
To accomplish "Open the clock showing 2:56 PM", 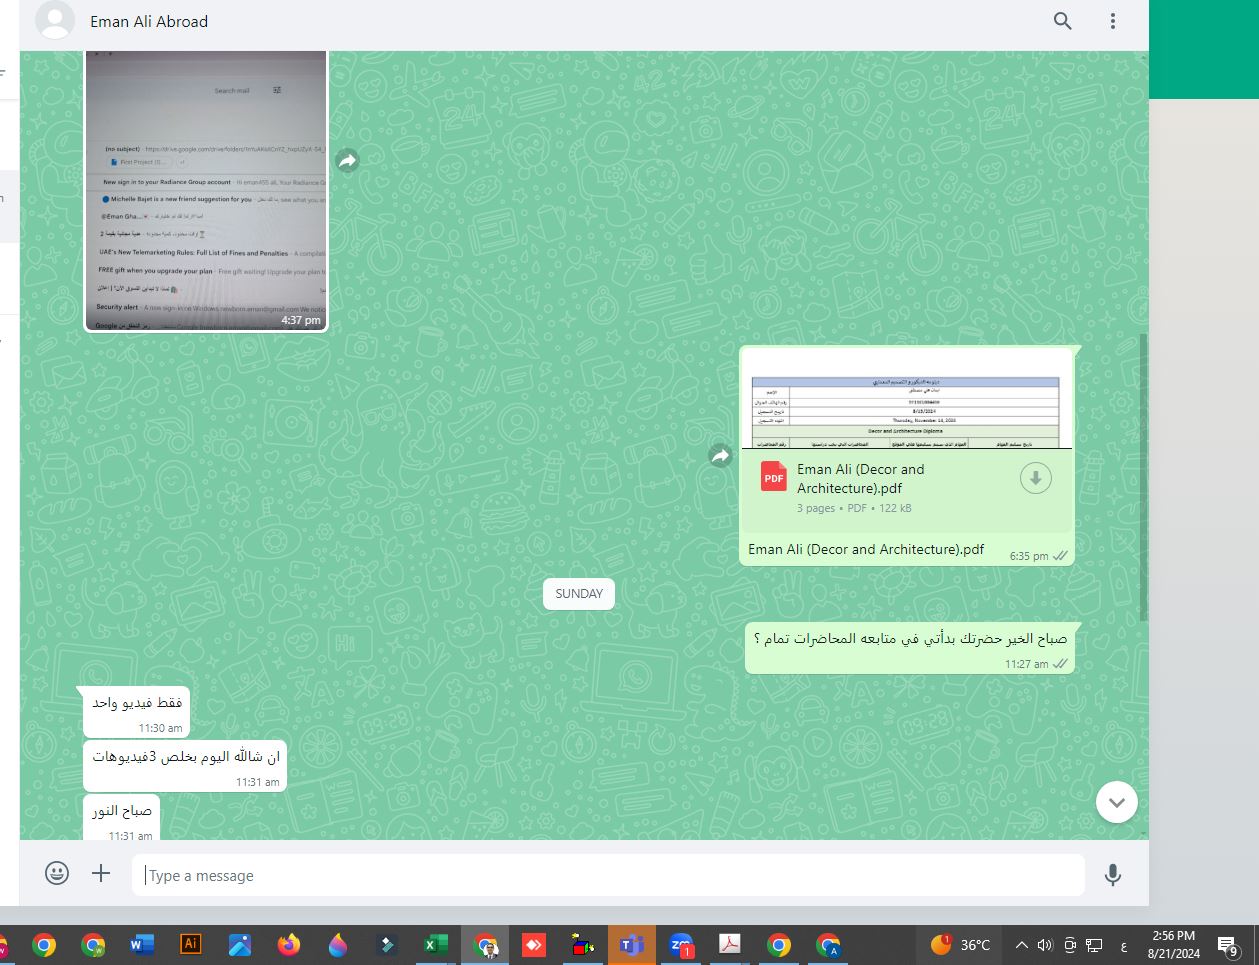I will point(1173,945).
